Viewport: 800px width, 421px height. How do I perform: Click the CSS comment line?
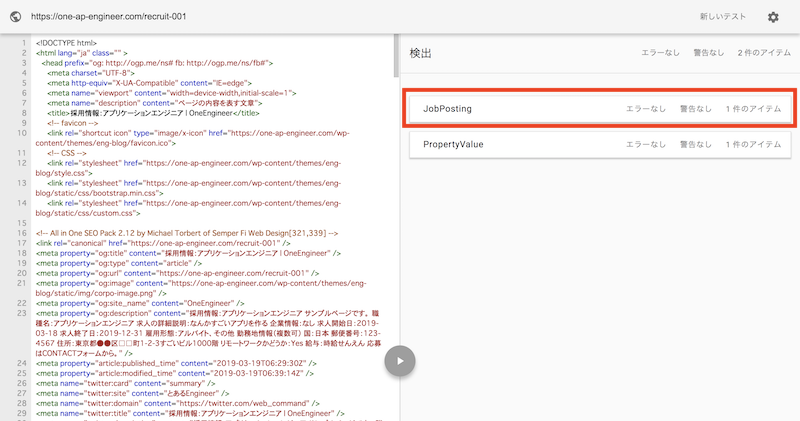(x=67, y=153)
